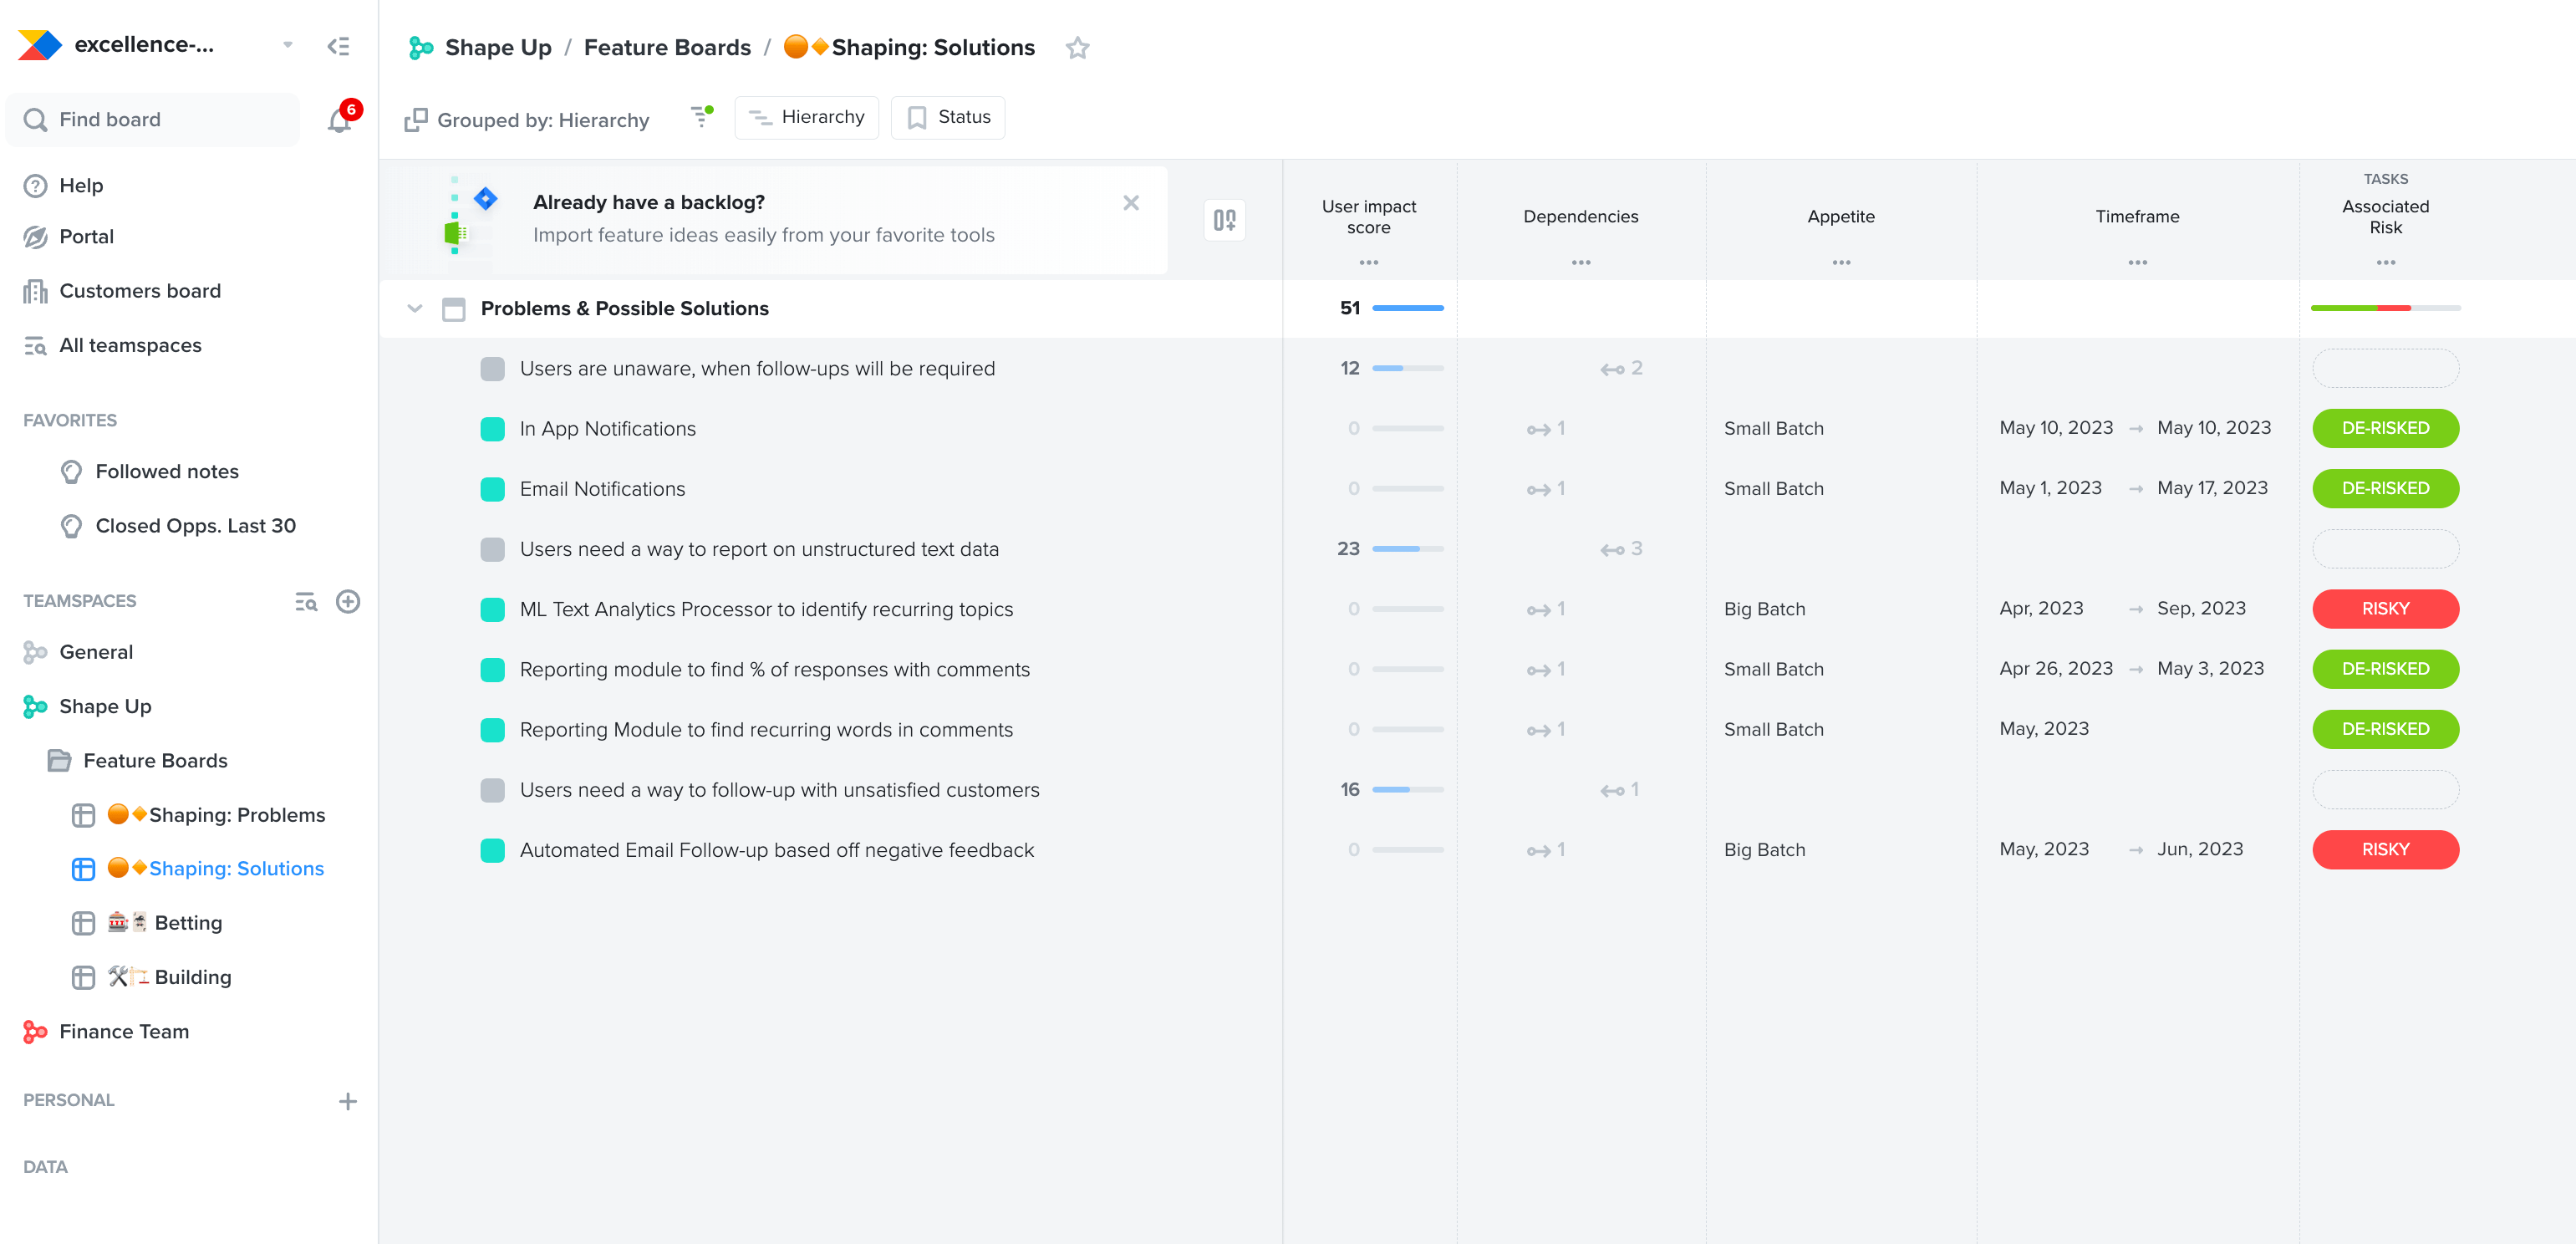Navigate to Feature Boards in the breadcrumb

tap(667, 47)
